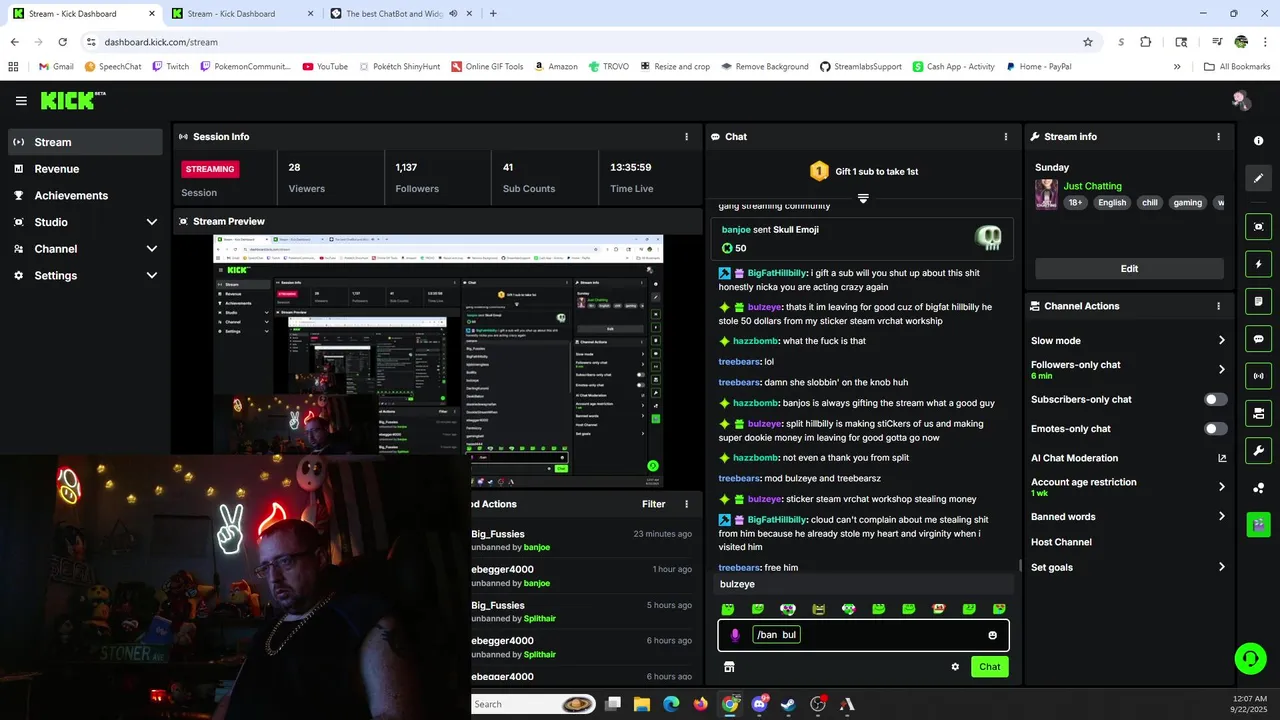The image size is (1280, 720).
Task: Click the Edit stream info button
Action: (x=1129, y=268)
